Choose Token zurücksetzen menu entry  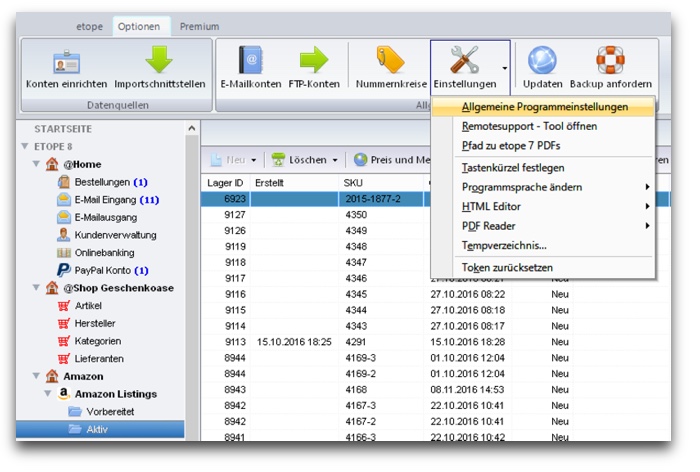tap(543, 268)
